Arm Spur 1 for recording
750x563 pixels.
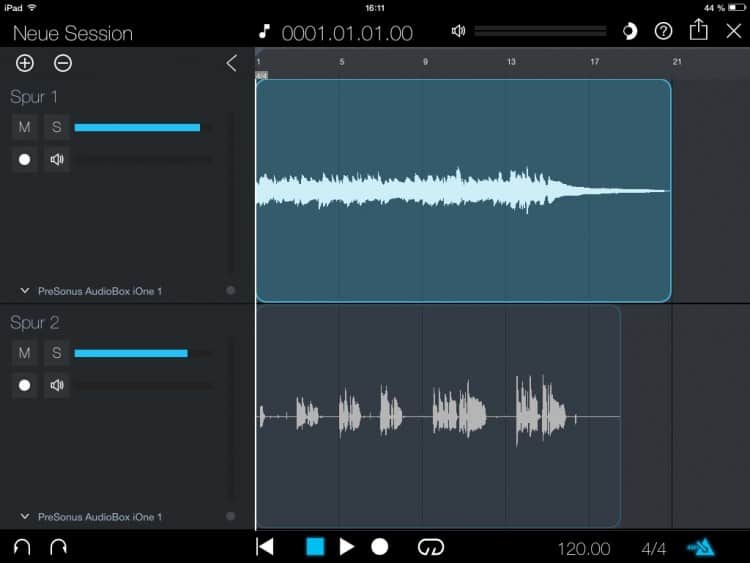click(25, 159)
